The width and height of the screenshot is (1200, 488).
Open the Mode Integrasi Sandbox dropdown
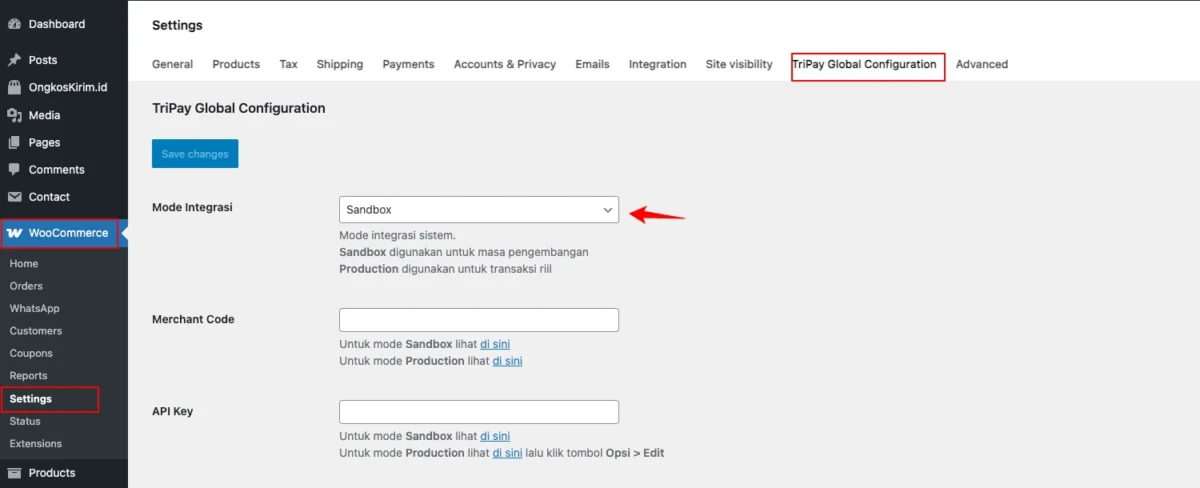coord(479,210)
